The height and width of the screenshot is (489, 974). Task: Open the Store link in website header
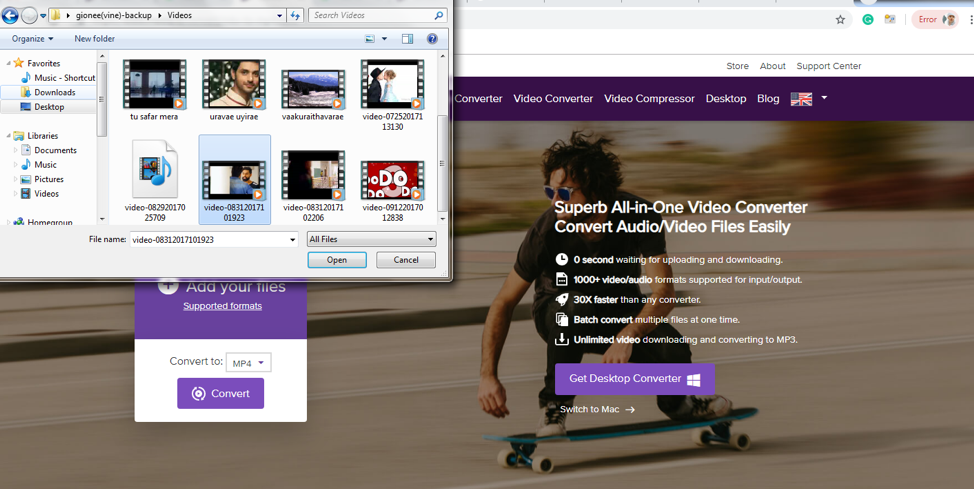click(x=737, y=66)
